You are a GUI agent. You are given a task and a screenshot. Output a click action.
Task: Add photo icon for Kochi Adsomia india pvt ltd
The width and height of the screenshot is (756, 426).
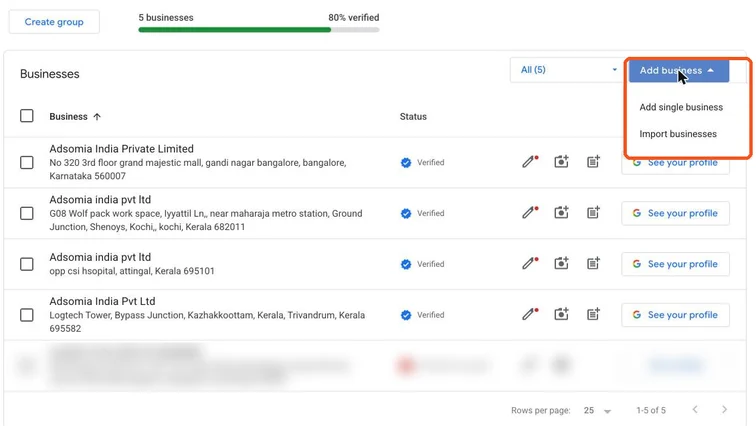point(561,213)
